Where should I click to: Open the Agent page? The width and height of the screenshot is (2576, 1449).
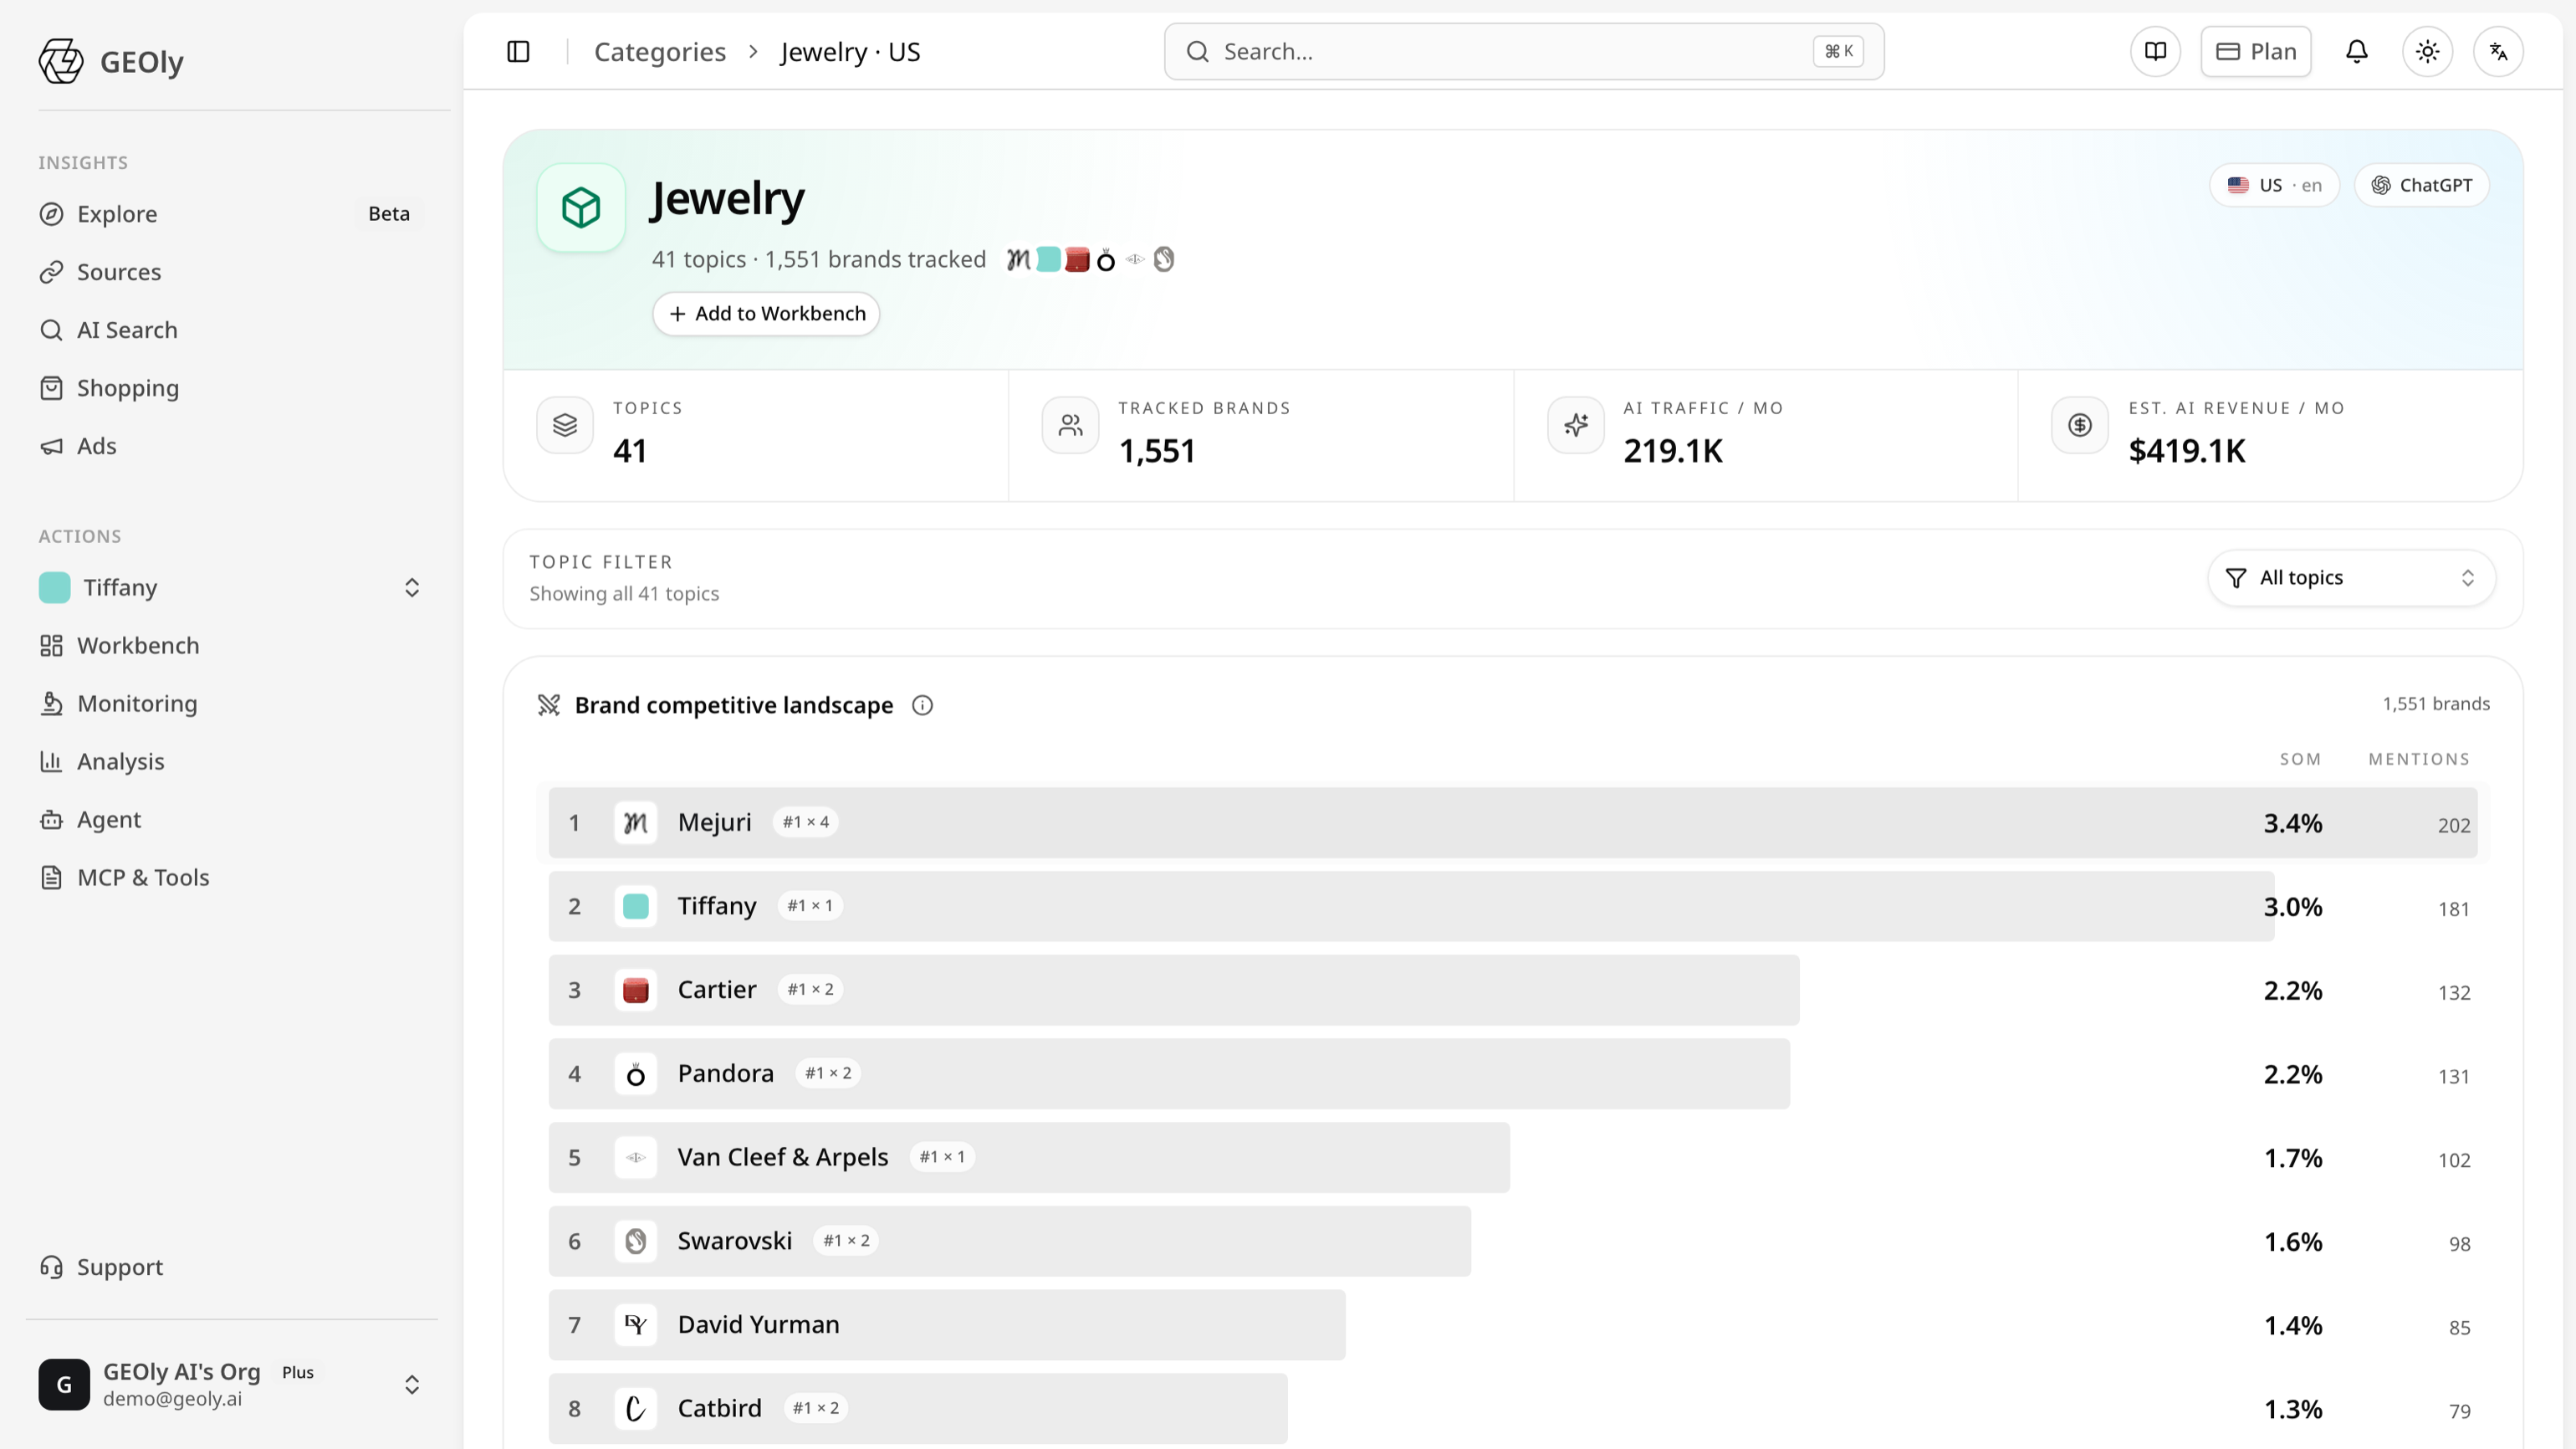pos(232,820)
